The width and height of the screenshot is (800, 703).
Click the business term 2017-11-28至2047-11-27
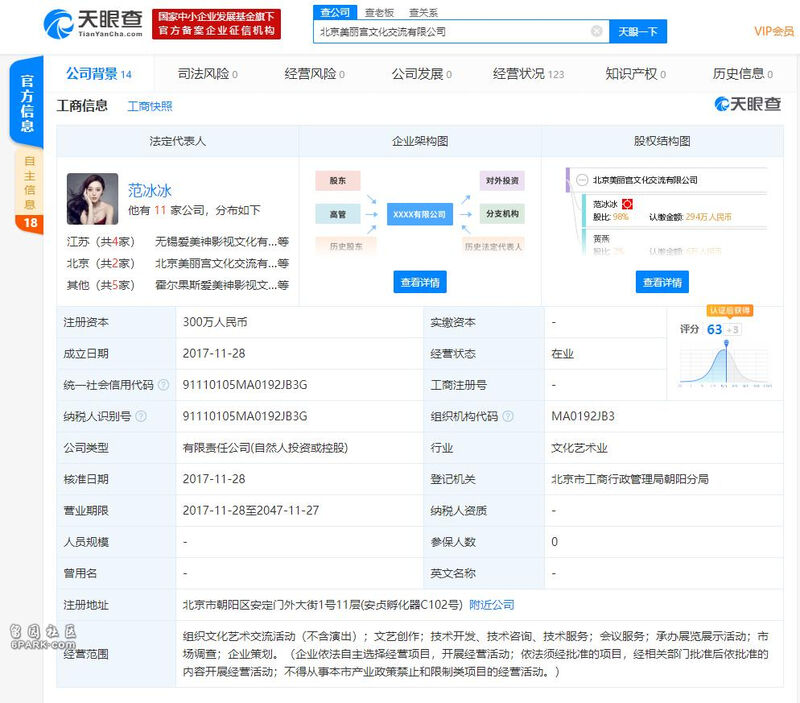coord(251,511)
